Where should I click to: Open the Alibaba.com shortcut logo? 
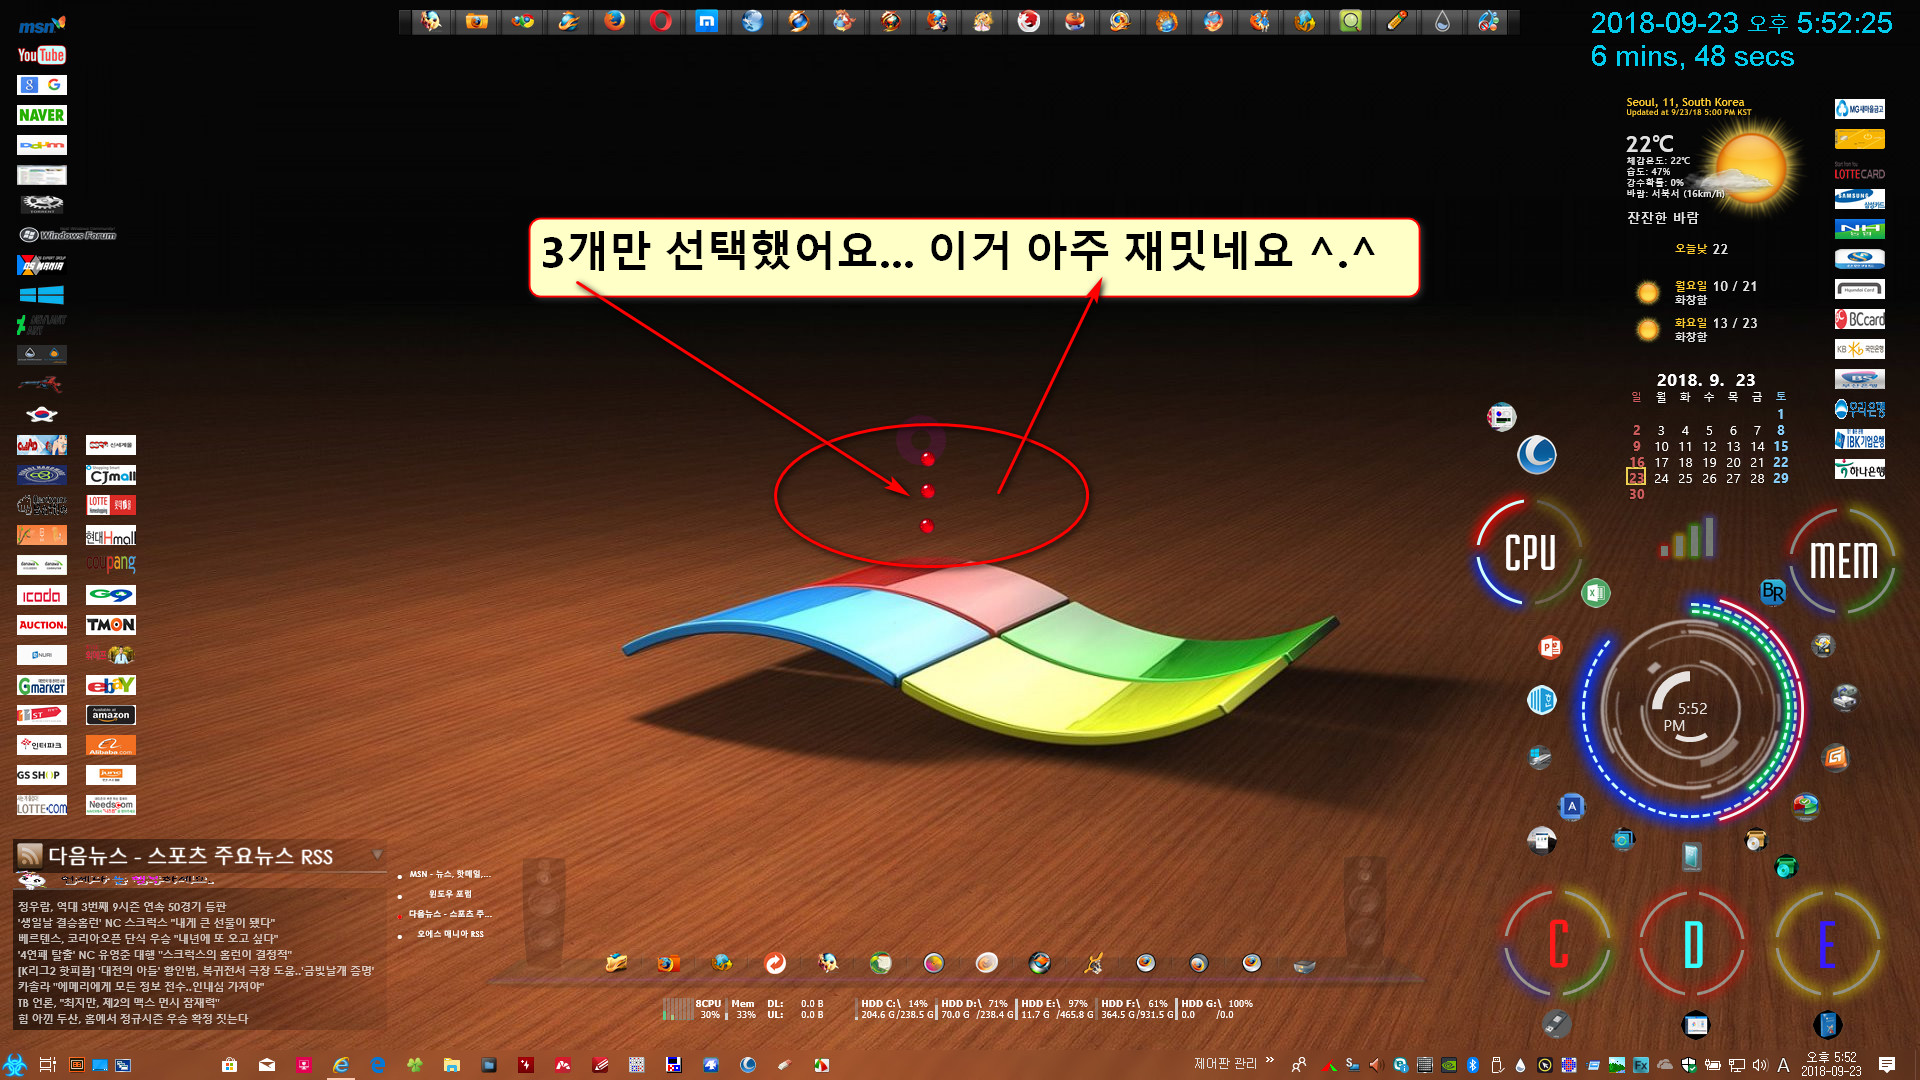coord(110,745)
